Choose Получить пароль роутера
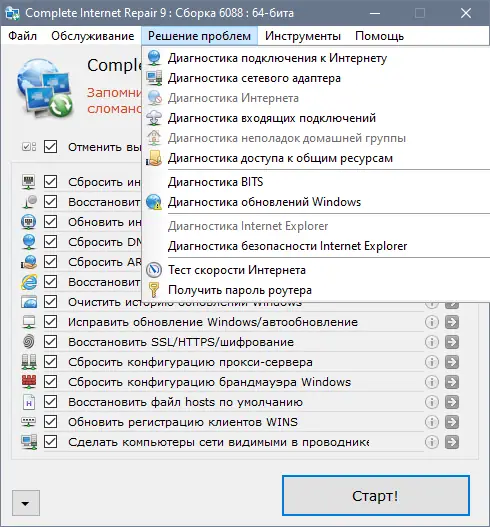This screenshot has width=490, height=527. (x=316, y=290)
